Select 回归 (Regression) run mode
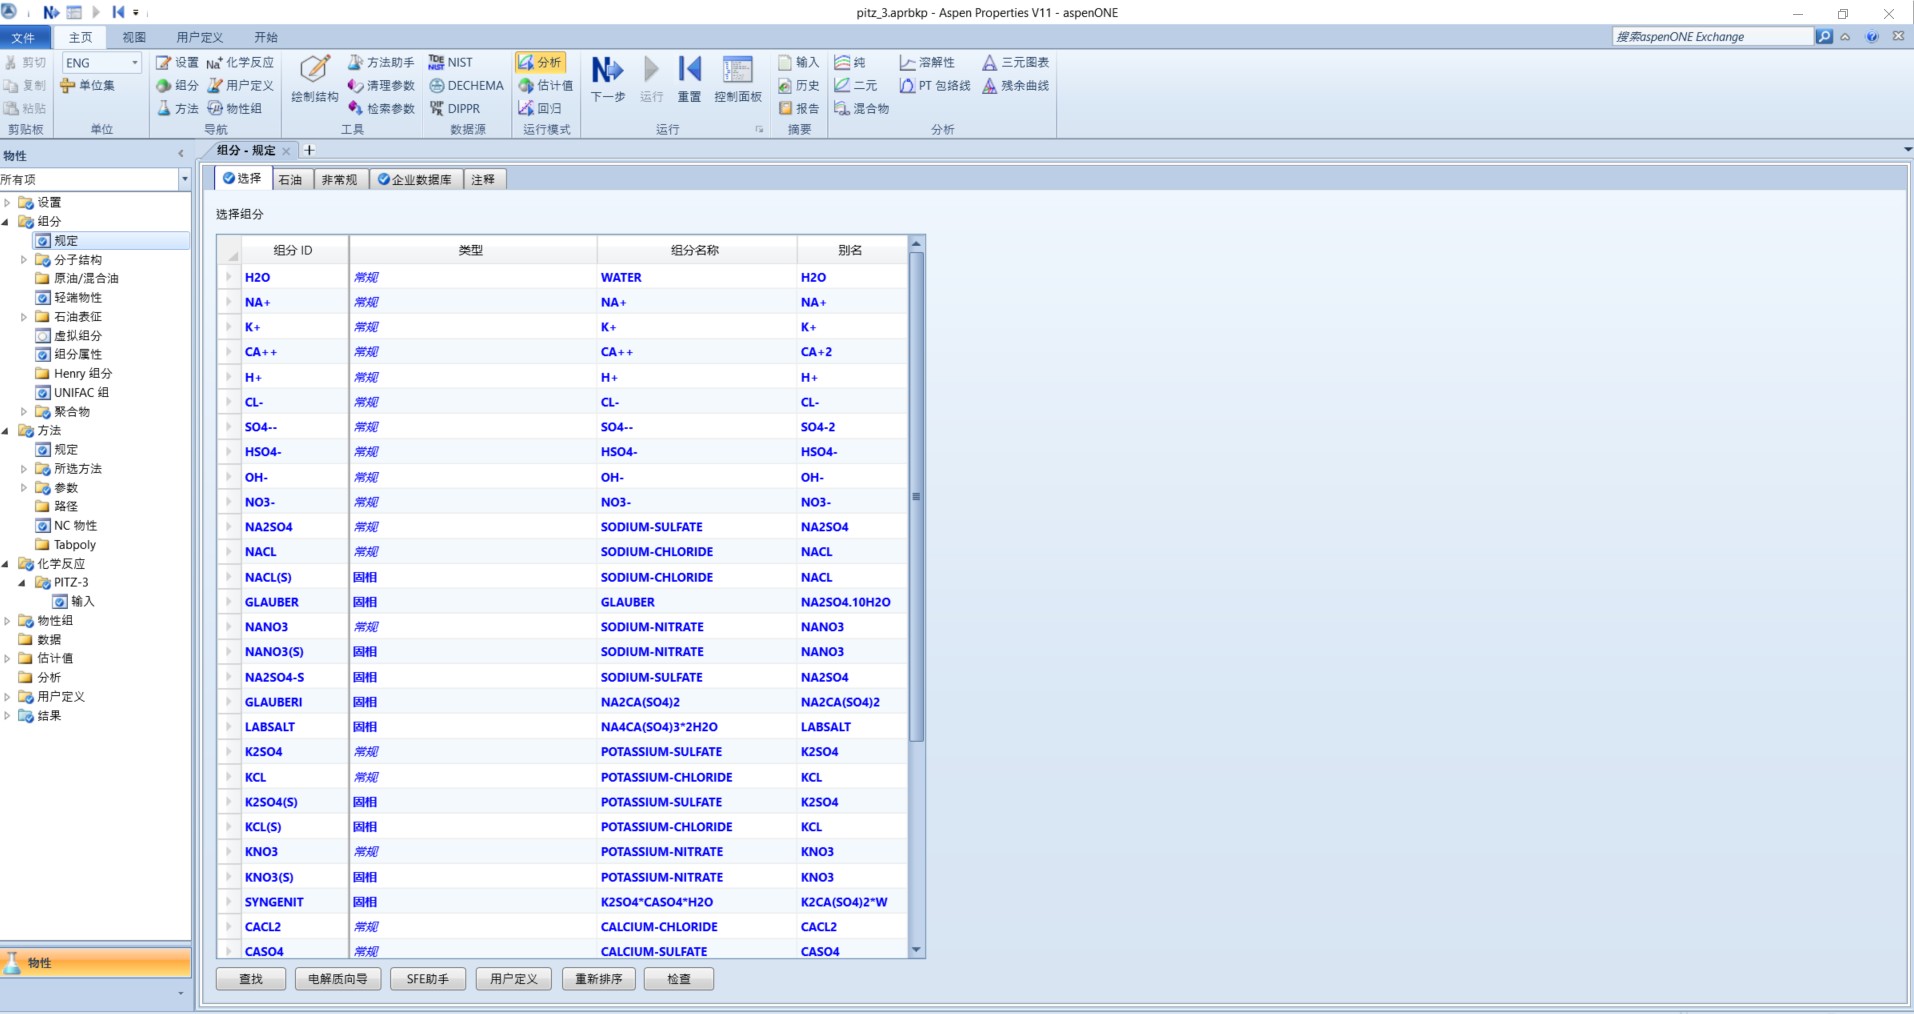The width and height of the screenshot is (1914, 1014). click(540, 108)
